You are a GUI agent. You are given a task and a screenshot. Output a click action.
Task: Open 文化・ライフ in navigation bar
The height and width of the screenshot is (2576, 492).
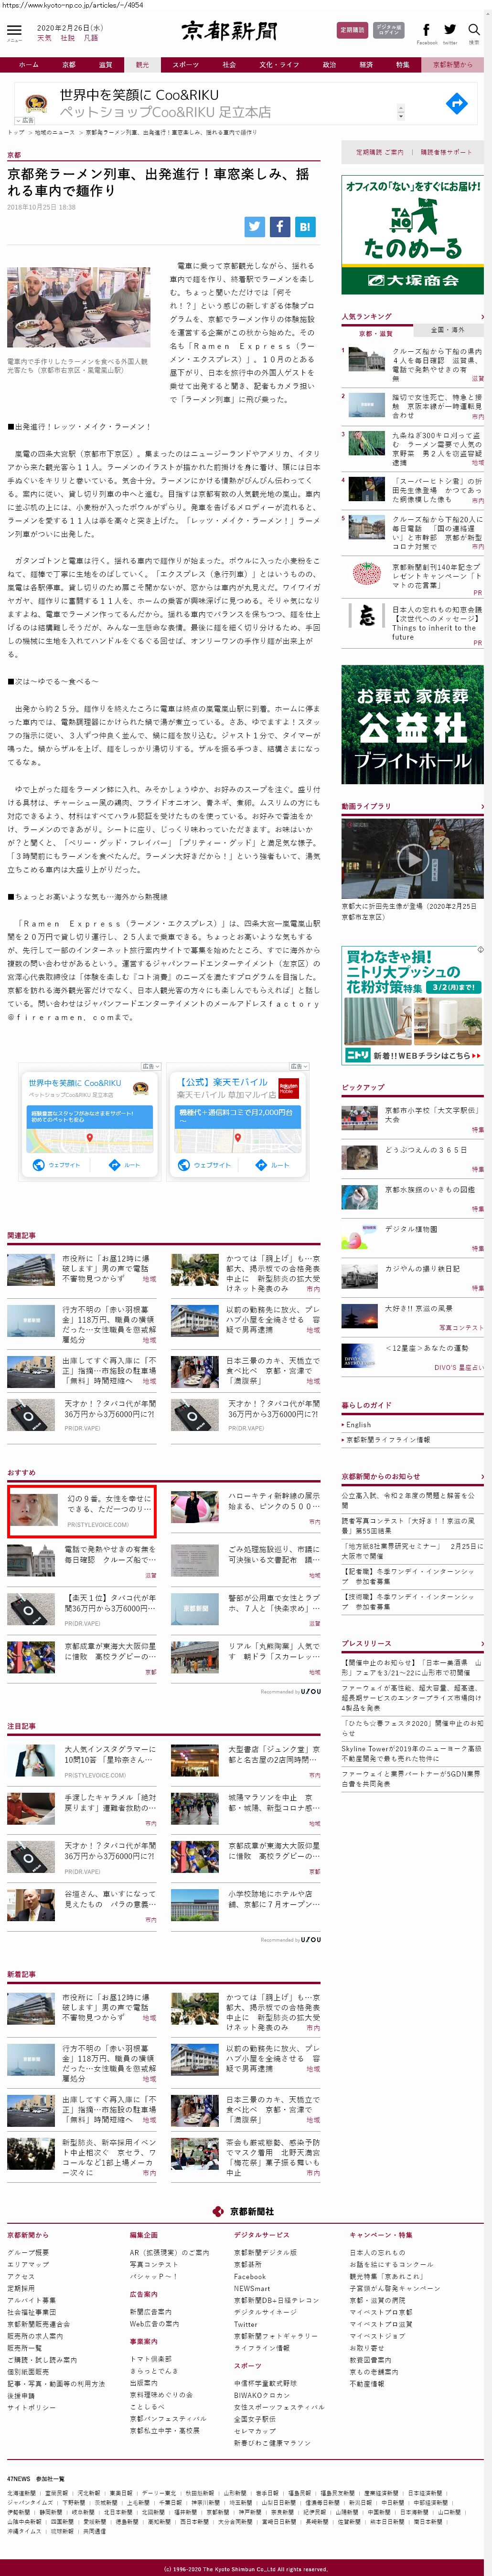(x=279, y=65)
